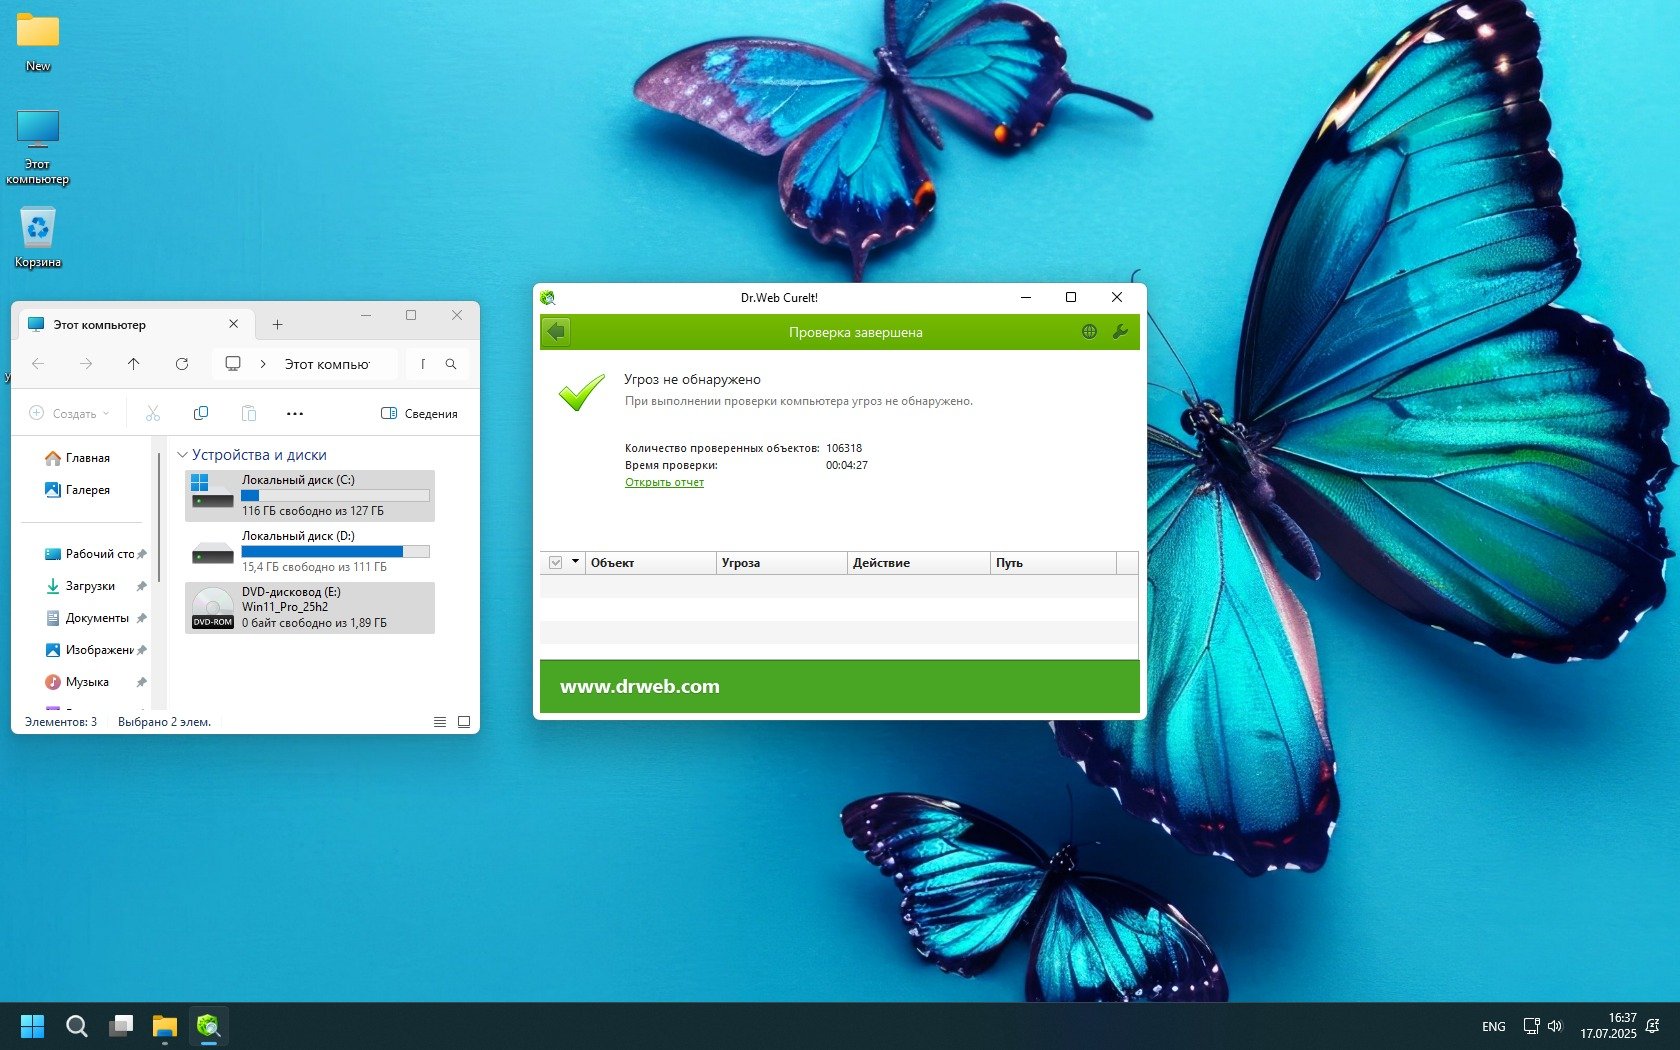Select Локальный диск (C:) drive
Viewport: 1680px width, 1050px height.
coord(310,496)
